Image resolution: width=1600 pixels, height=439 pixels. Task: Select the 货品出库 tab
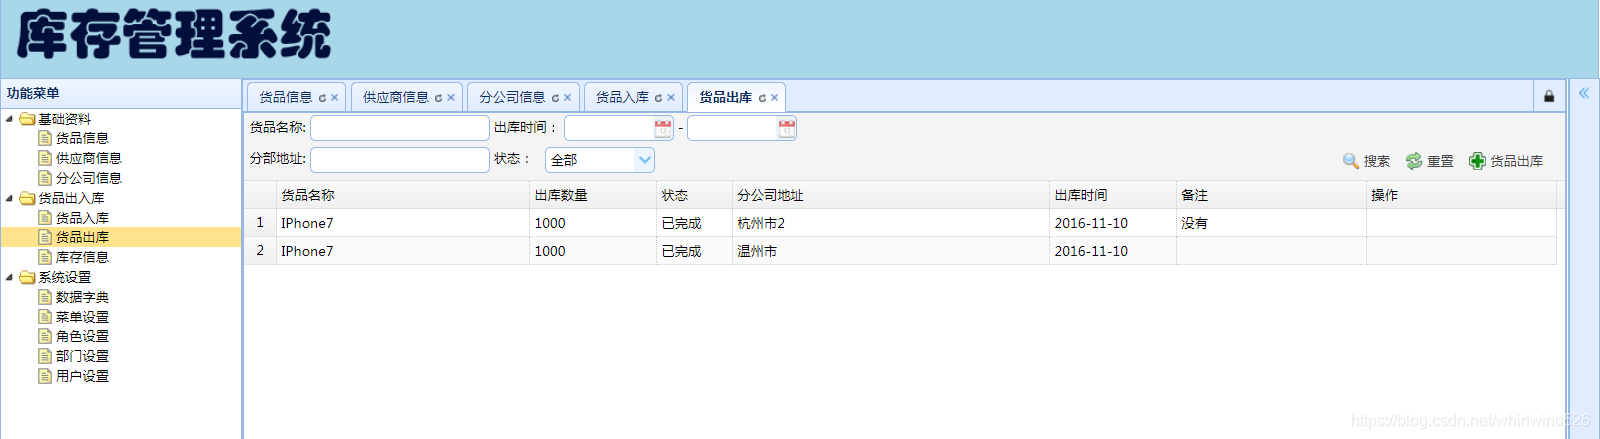(726, 98)
